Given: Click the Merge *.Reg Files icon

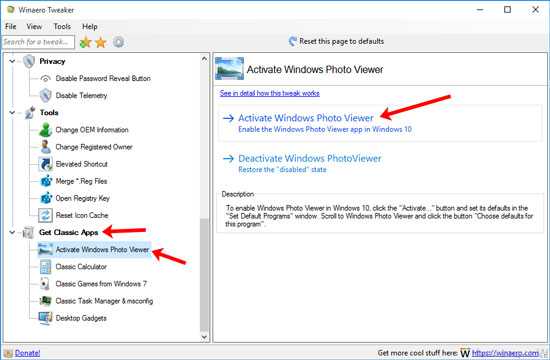Looking at the screenshot, I should click(46, 181).
